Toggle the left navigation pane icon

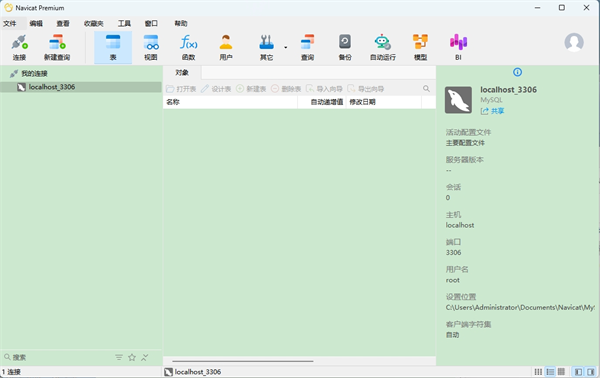[579, 372]
